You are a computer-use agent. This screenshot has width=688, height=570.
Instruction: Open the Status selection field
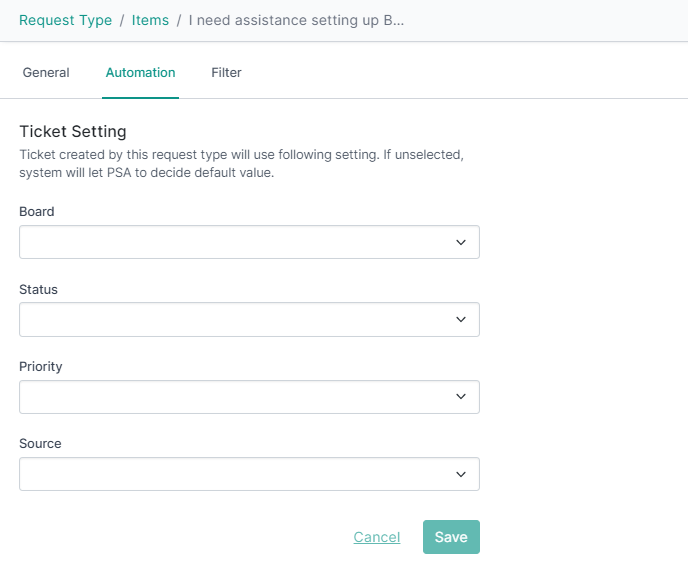(249, 319)
